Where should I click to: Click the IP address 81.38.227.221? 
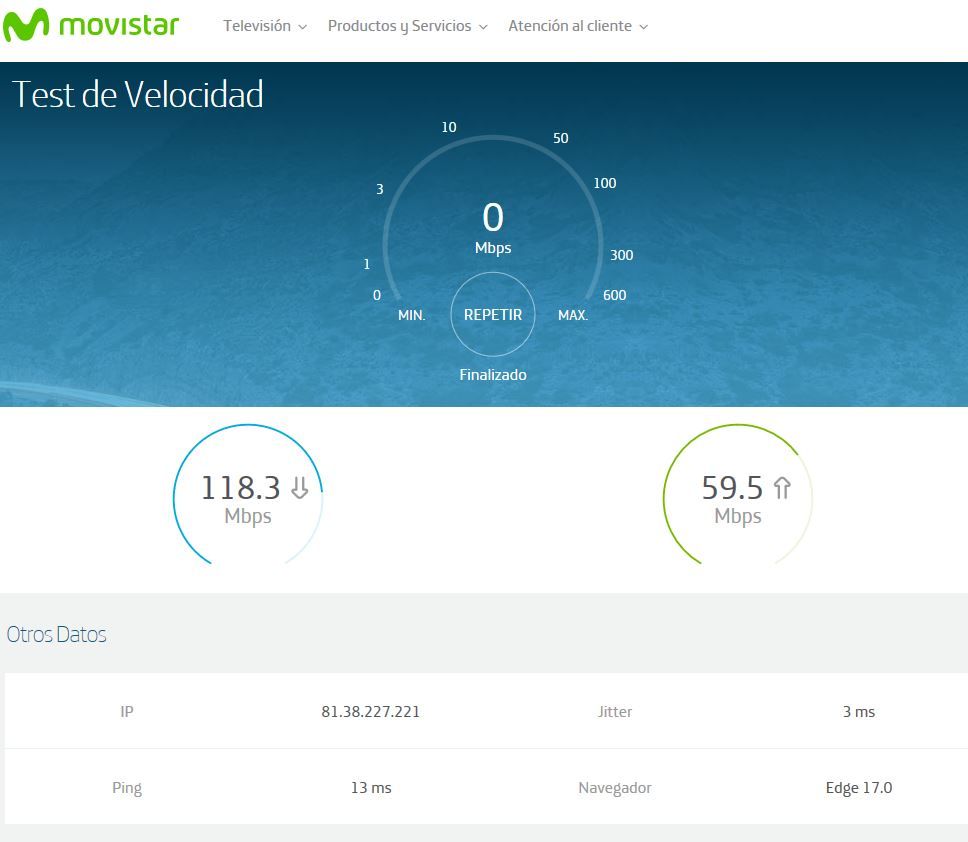coord(370,712)
